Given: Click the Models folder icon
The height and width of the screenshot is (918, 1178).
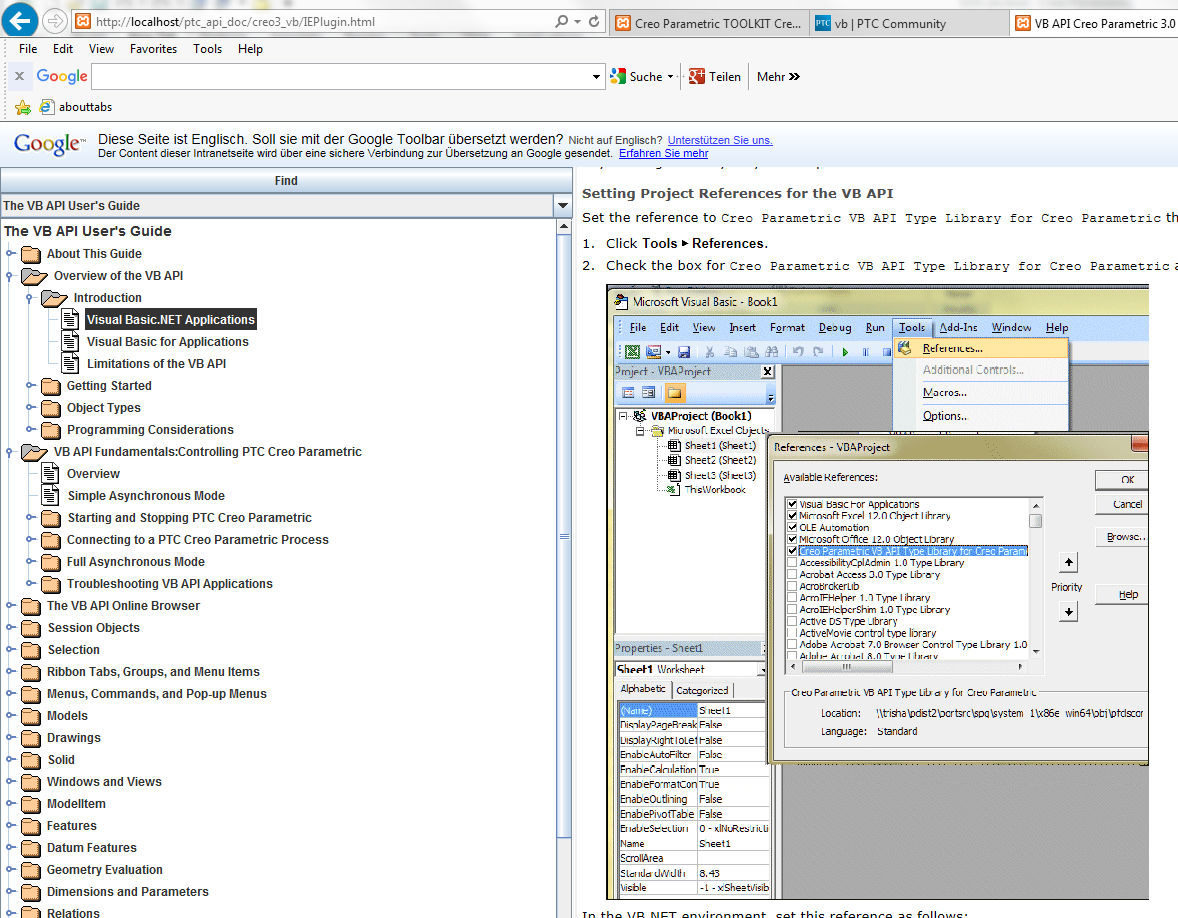Looking at the screenshot, I should point(31,716).
